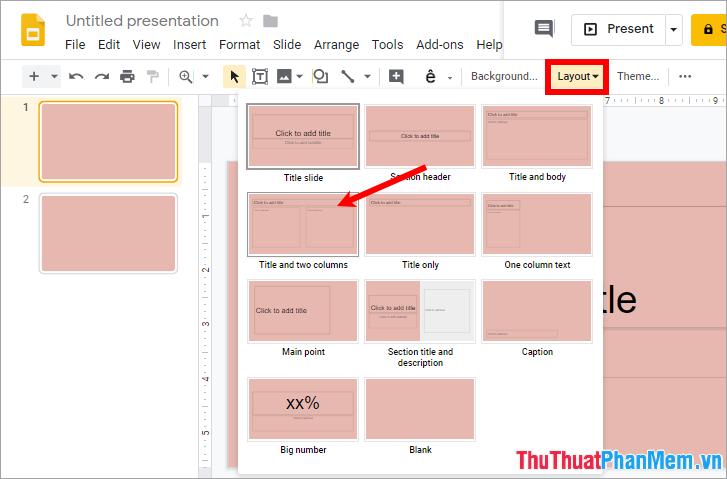
Task: Open the Edit menu
Action: [109, 45]
